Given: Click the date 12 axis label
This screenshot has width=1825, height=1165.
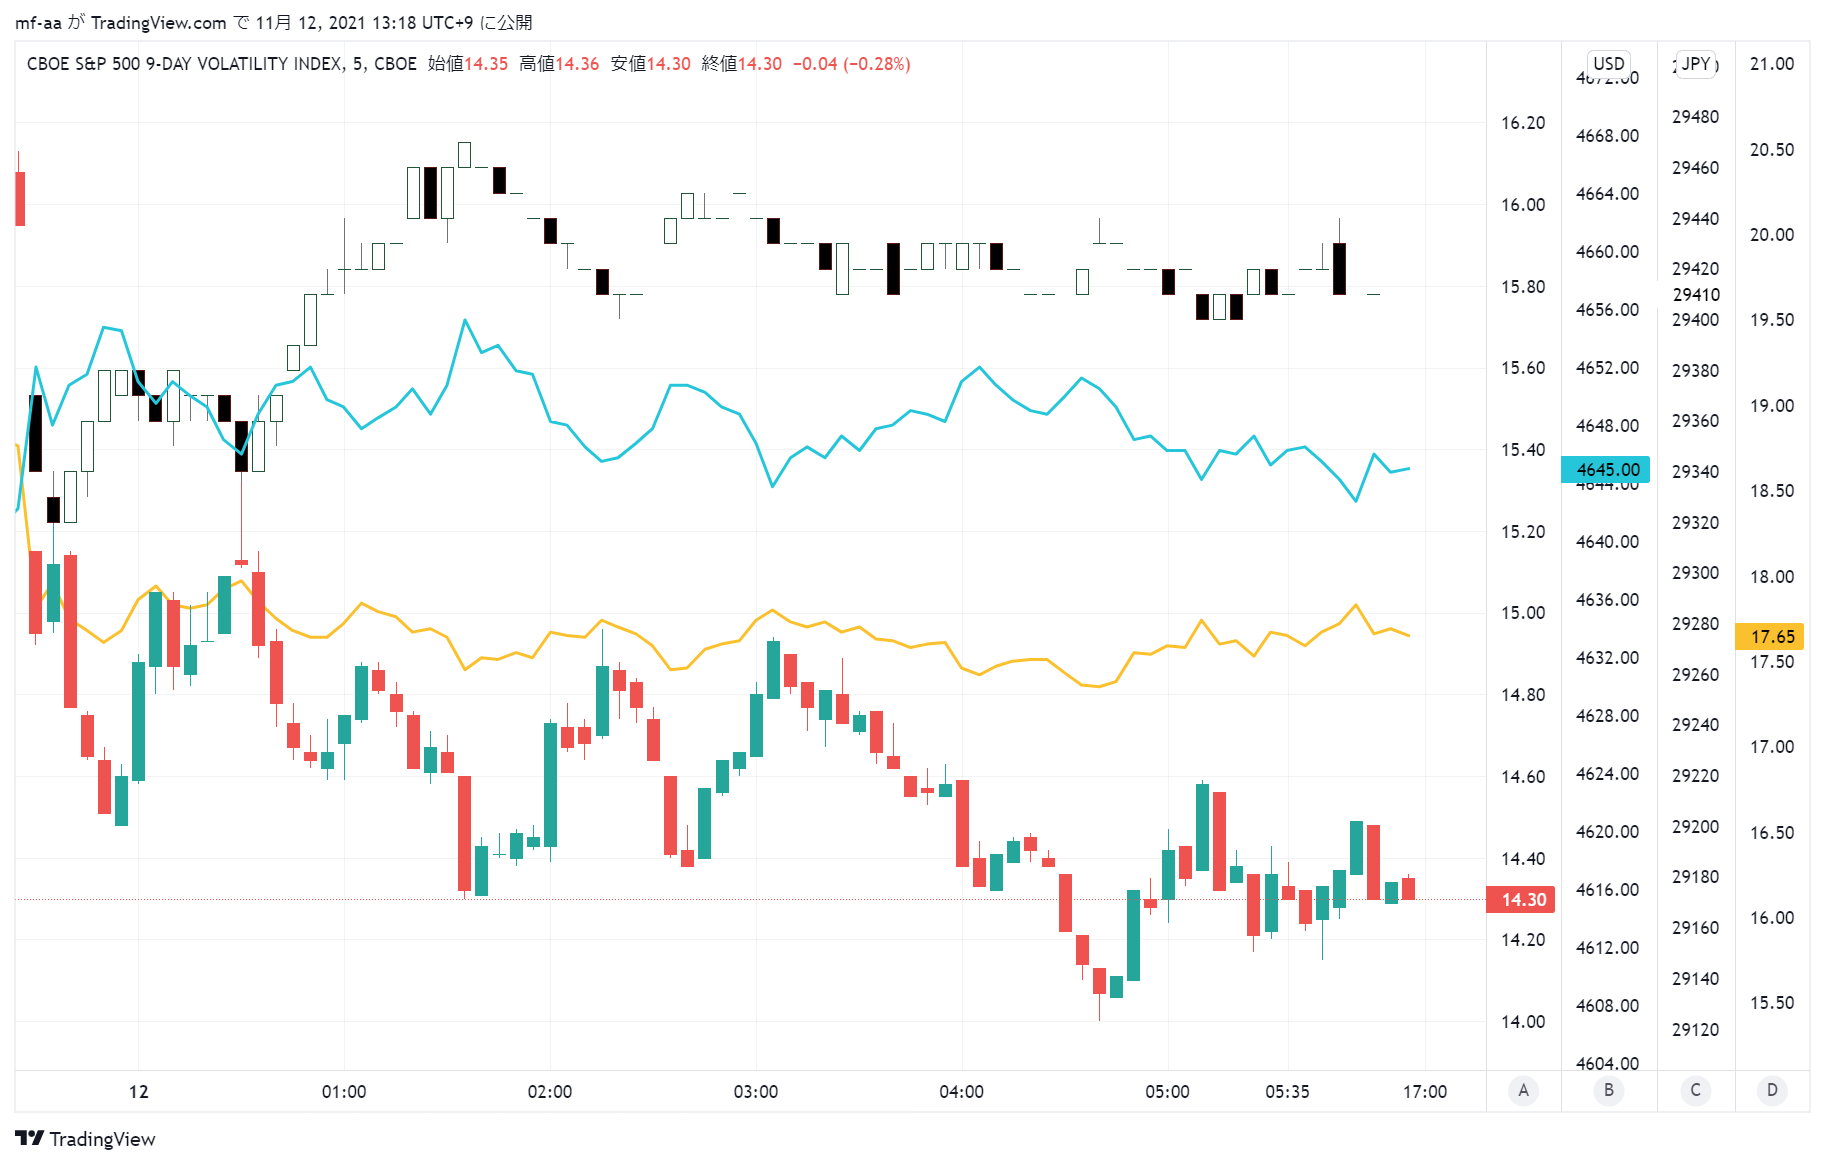Looking at the screenshot, I should tap(139, 1091).
